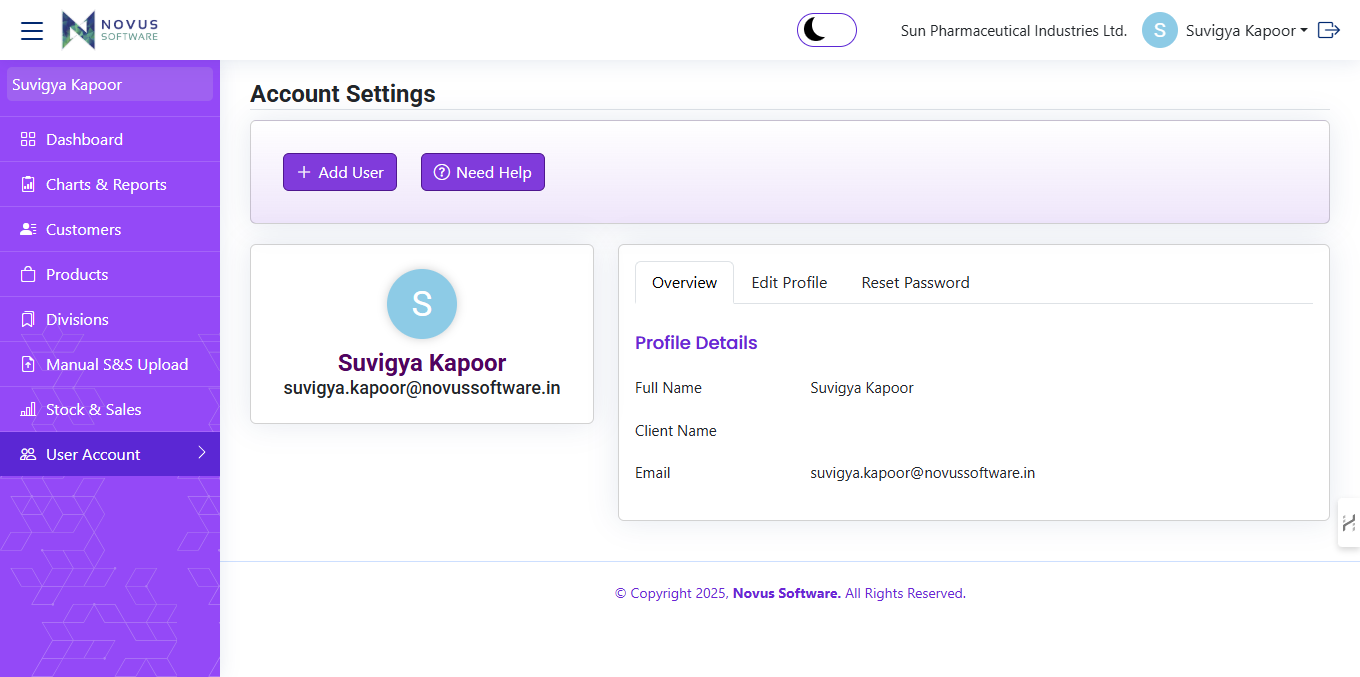Viewport: 1360px width, 677px height.
Task: Click Email value in Profile Details
Action: pyautogui.click(x=923, y=473)
